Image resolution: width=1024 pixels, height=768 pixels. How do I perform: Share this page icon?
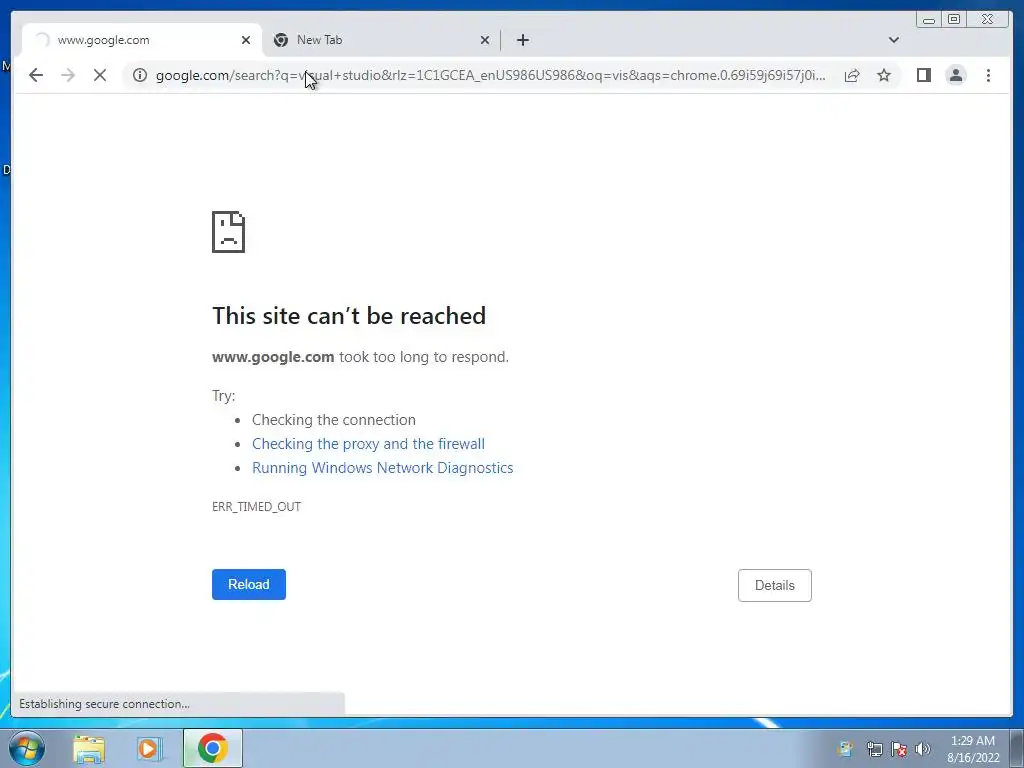pyautogui.click(x=852, y=75)
